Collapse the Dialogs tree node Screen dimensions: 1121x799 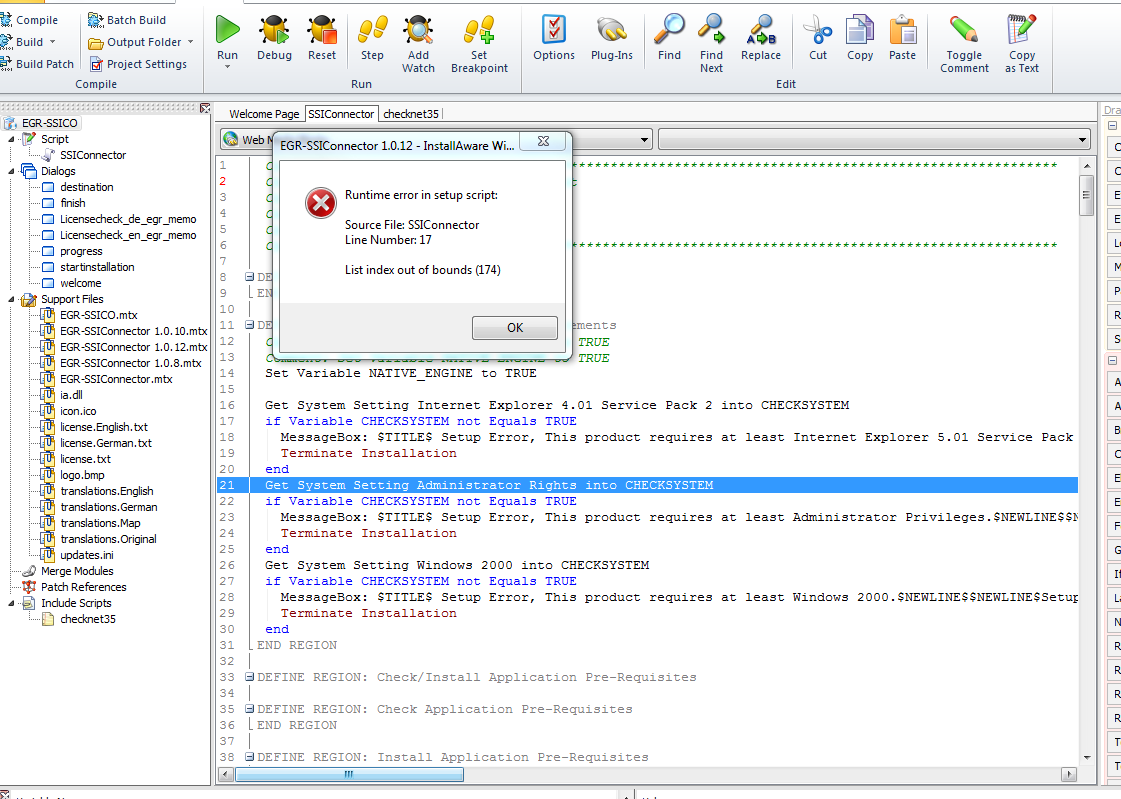click(11, 172)
